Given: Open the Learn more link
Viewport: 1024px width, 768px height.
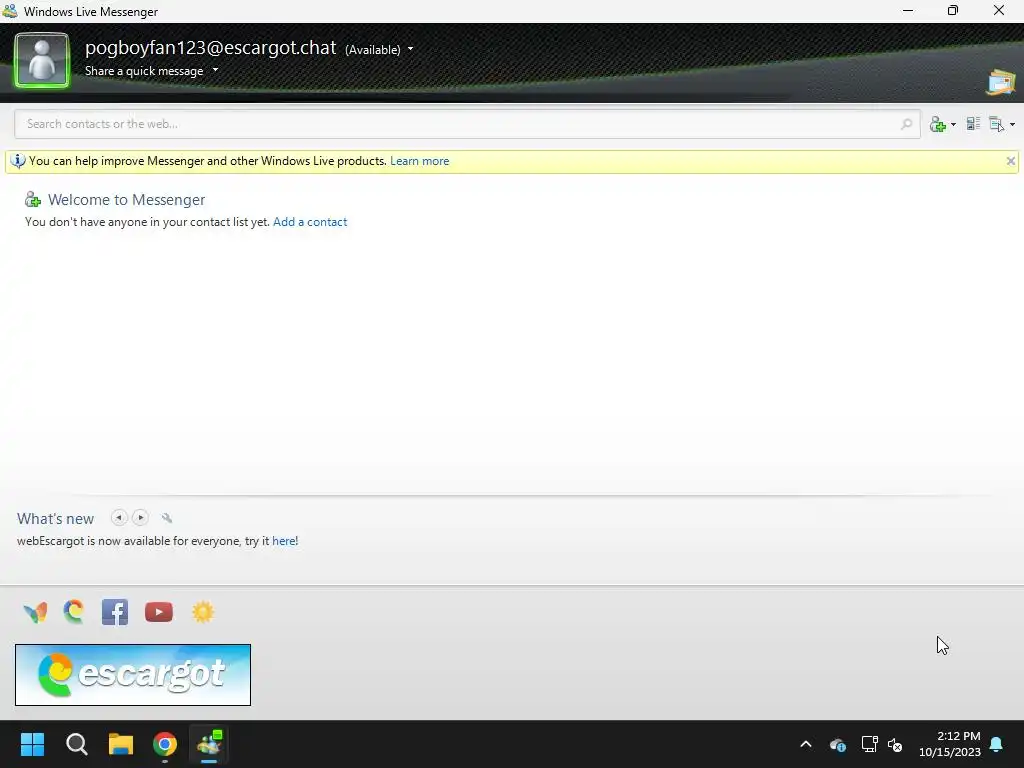Looking at the screenshot, I should pyautogui.click(x=419, y=161).
